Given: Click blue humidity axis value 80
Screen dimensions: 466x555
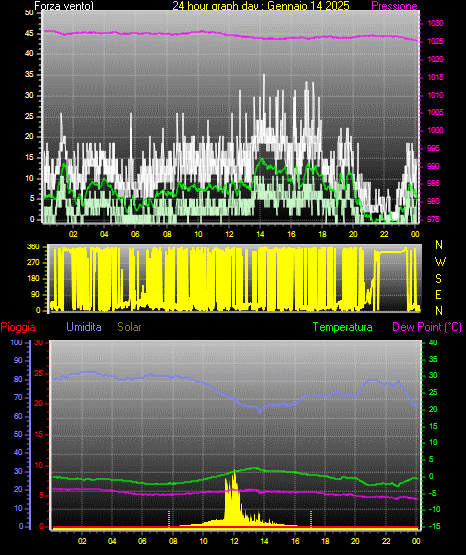Looking at the screenshot, I should tap(18, 379).
